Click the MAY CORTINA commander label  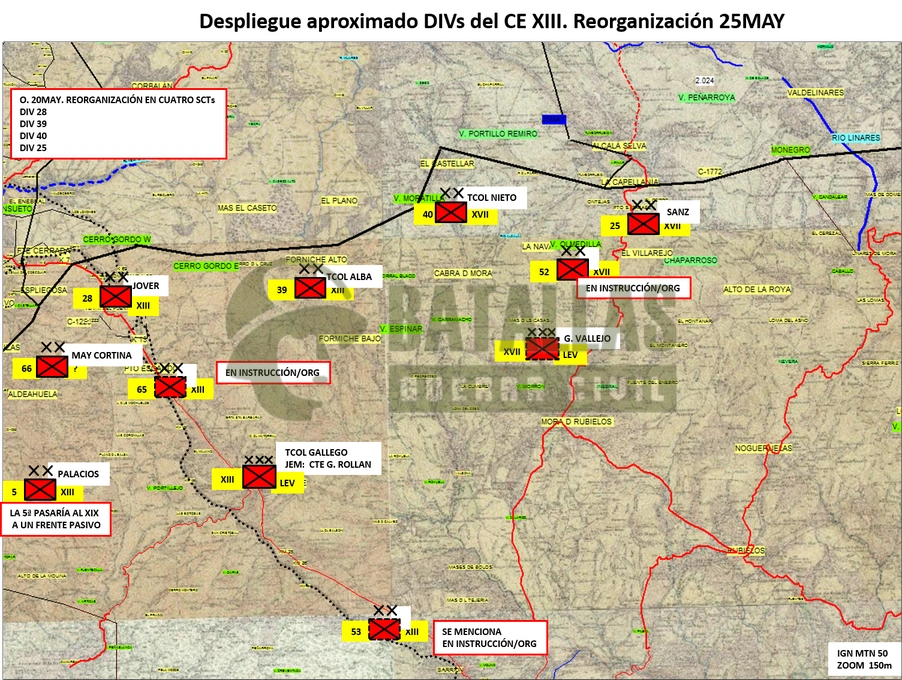tap(101, 355)
